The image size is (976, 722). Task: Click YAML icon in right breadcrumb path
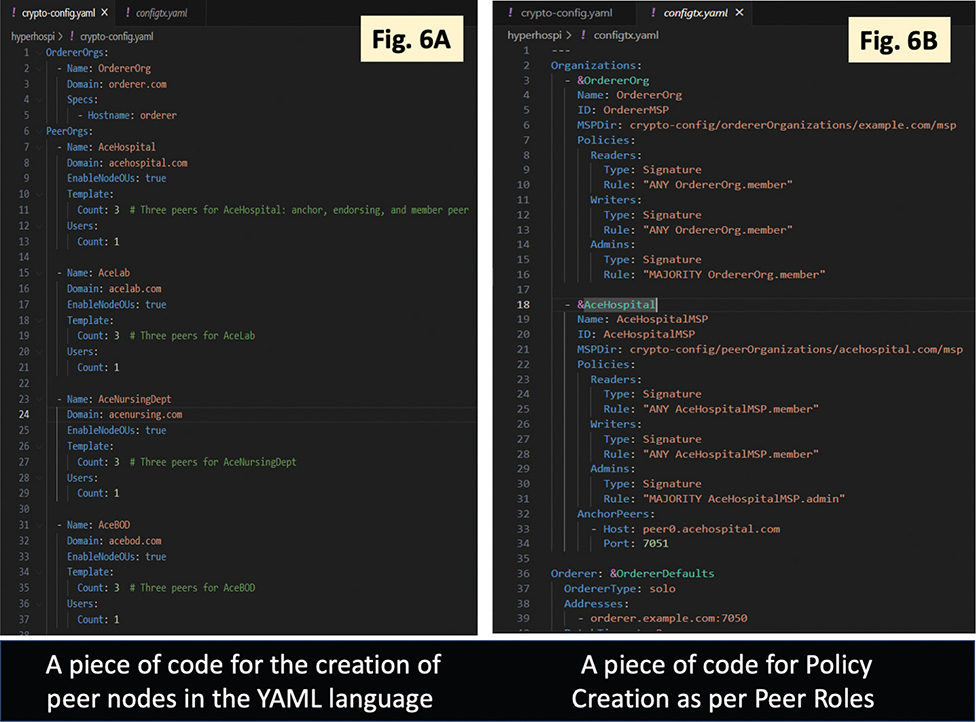pos(582,34)
